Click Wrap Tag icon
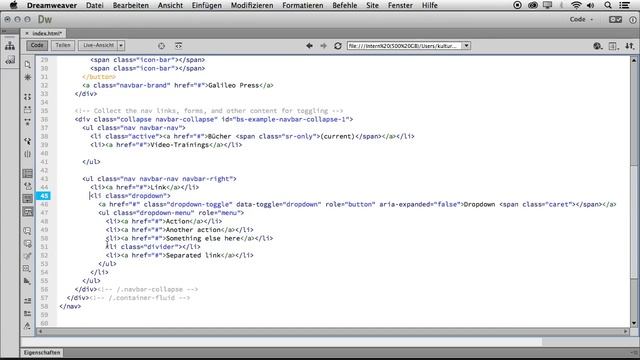 tap(28, 256)
